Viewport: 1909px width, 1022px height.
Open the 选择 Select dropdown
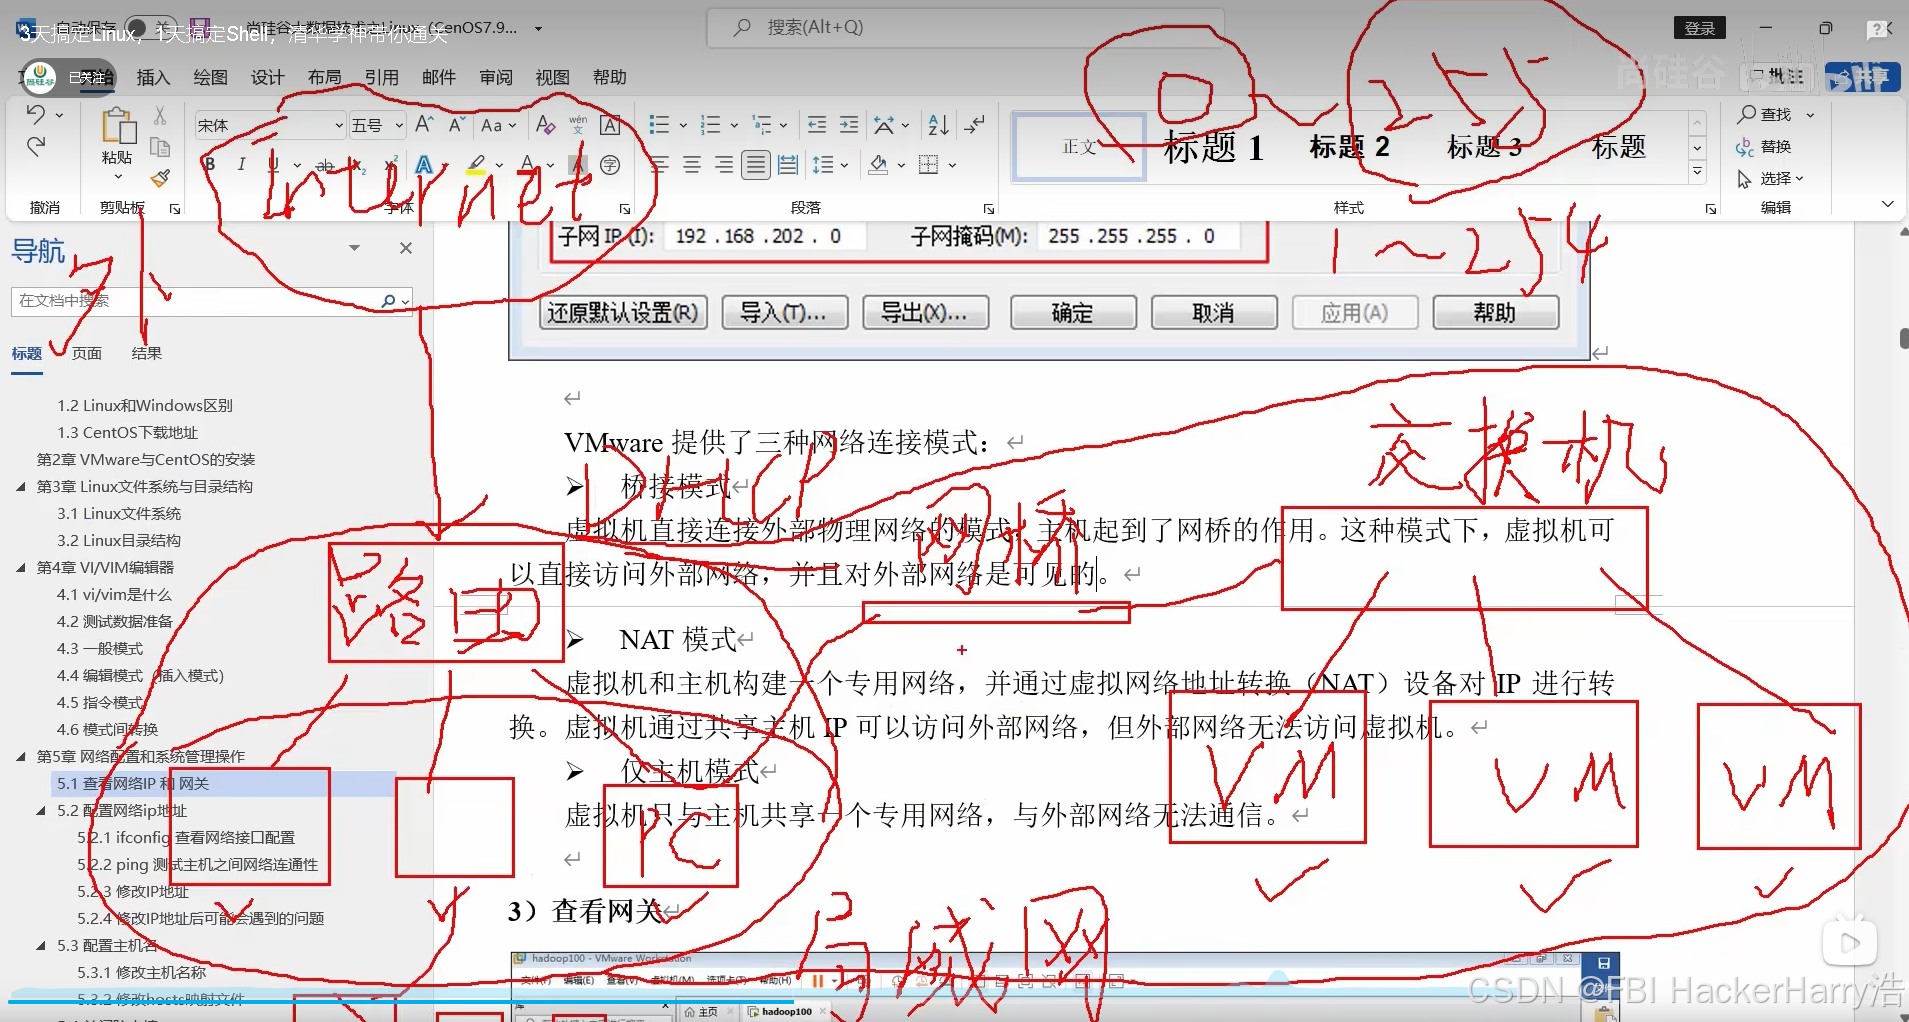coord(1771,178)
